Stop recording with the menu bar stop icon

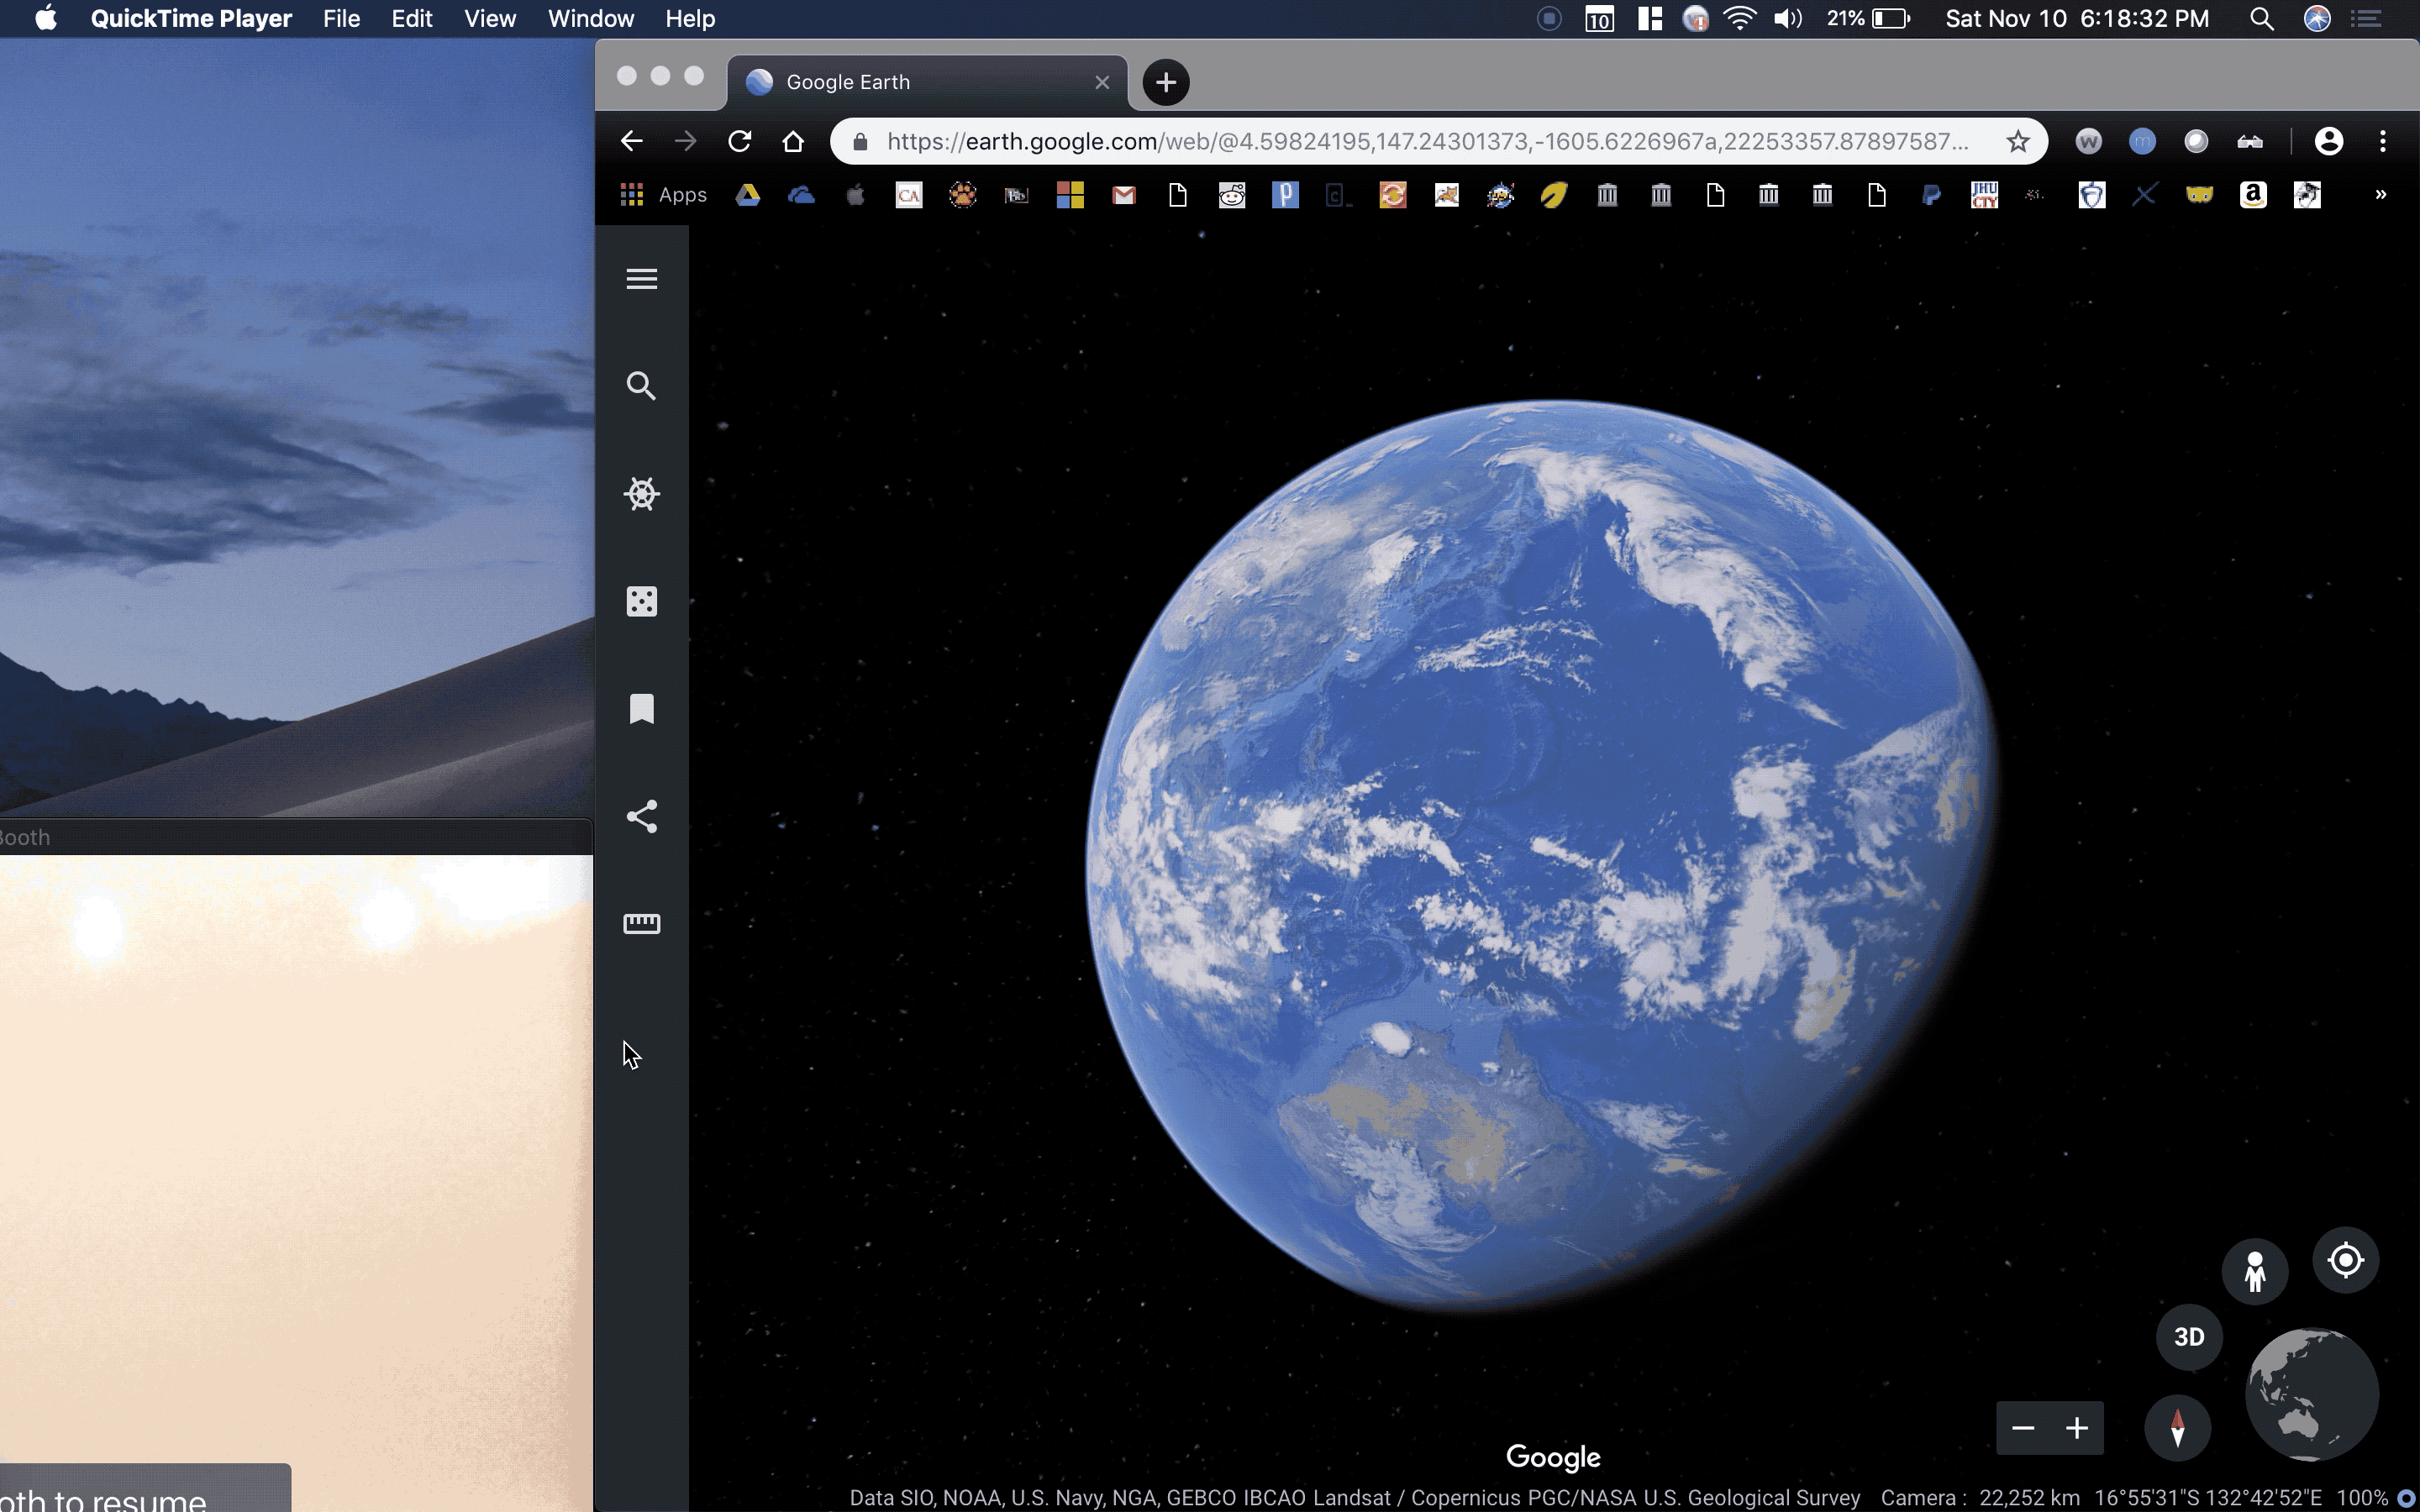click(1549, 19)
